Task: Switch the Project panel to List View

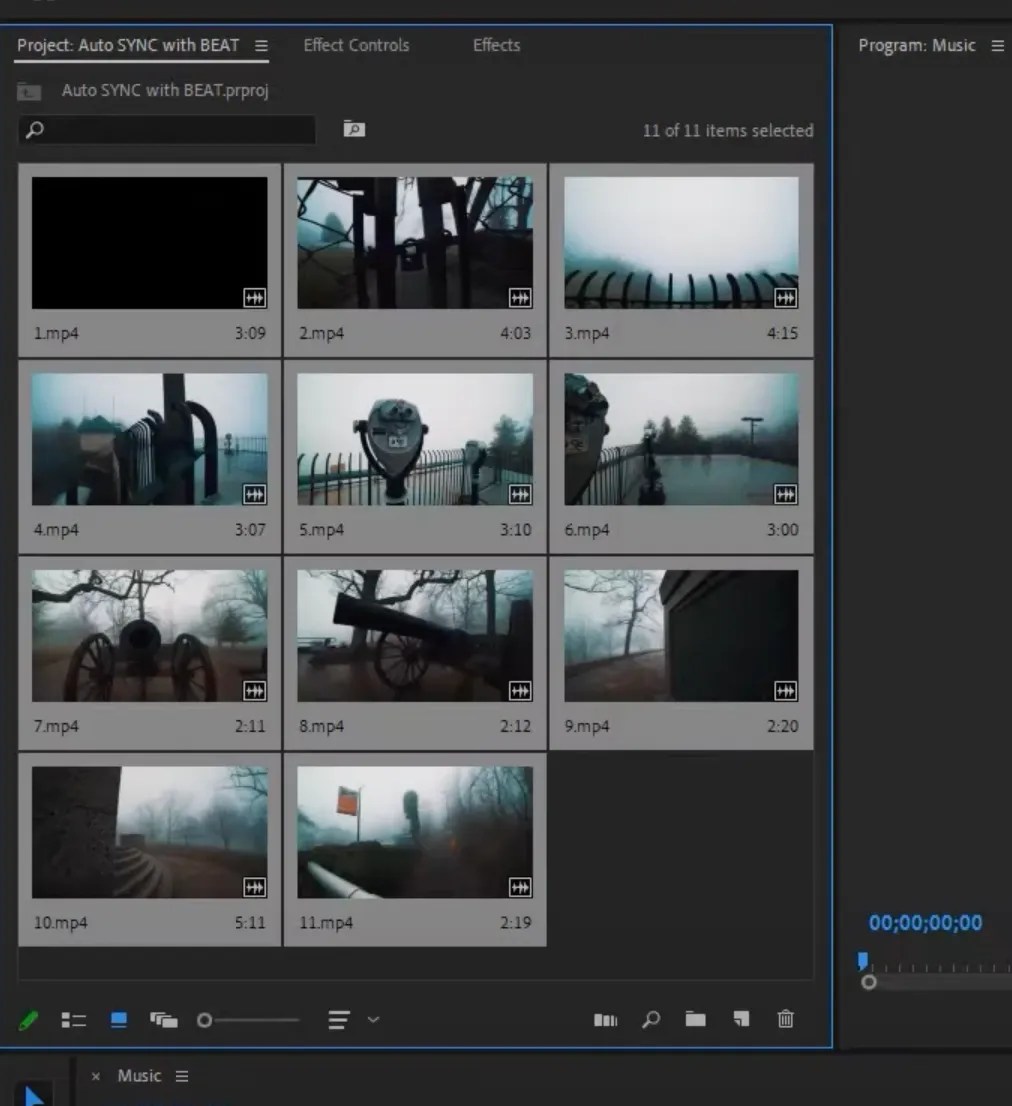Action: 74,1019
